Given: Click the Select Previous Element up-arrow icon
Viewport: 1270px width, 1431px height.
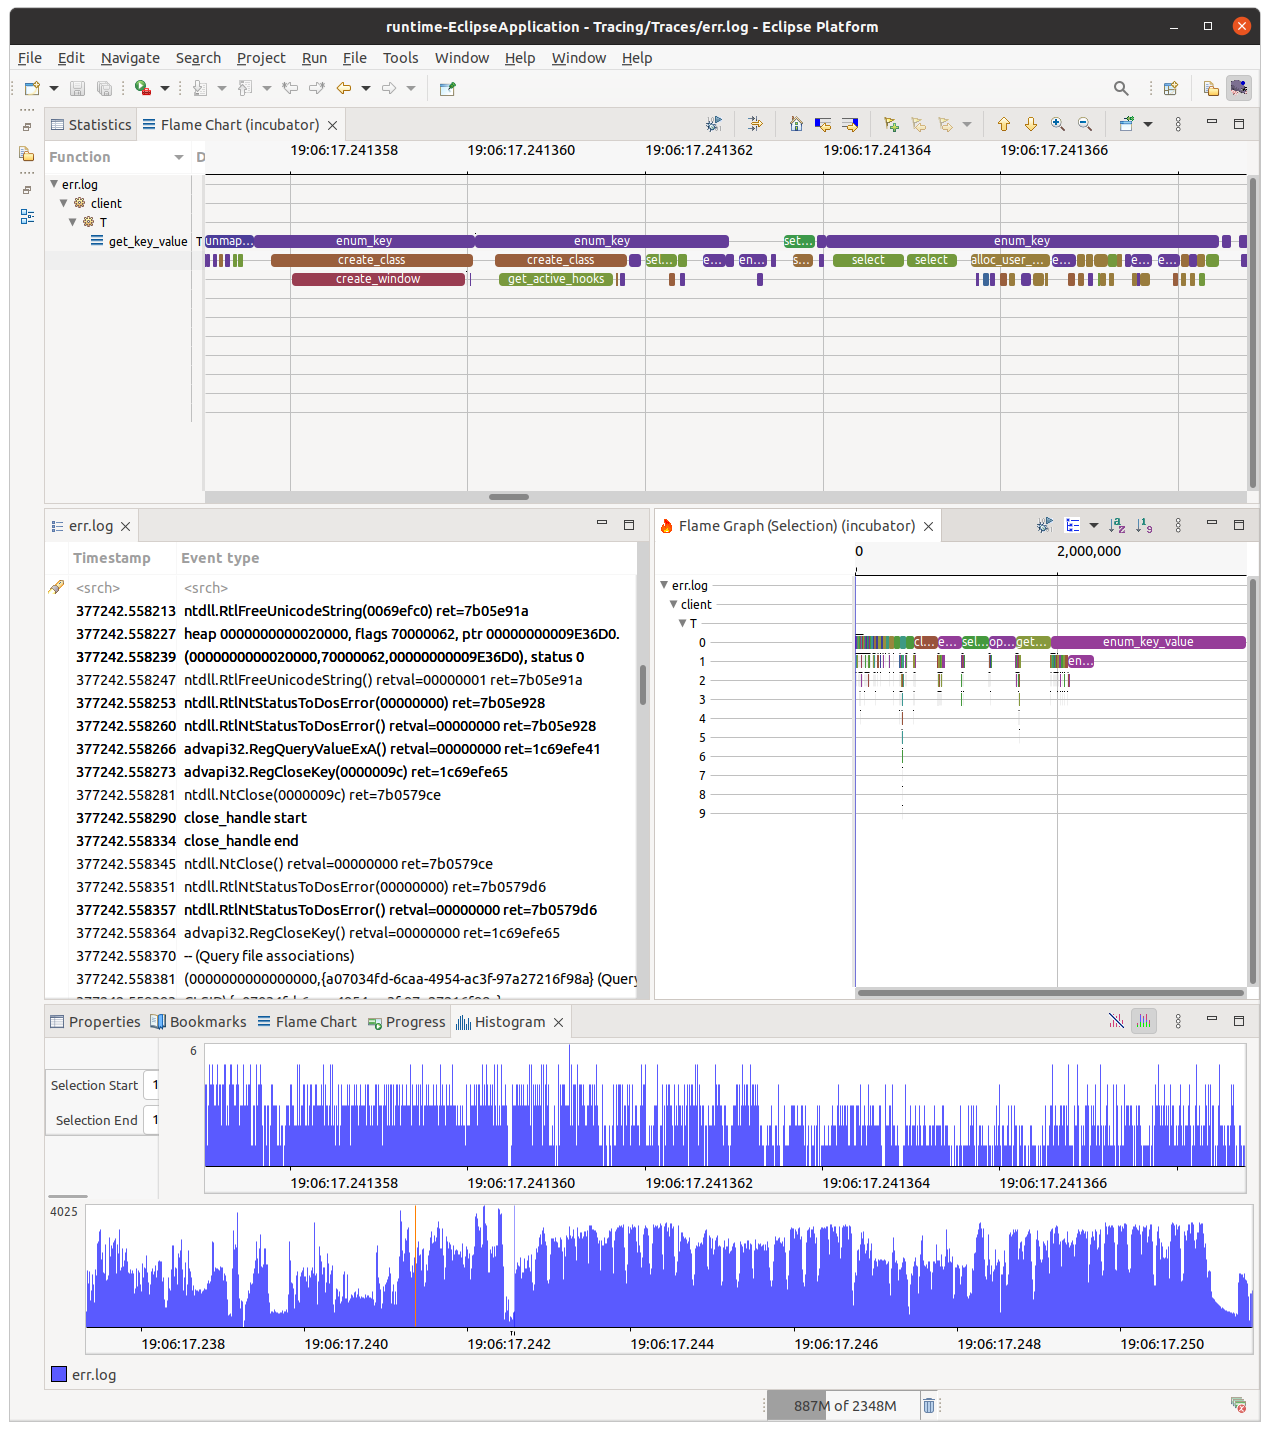Looking at the screenshot, I should [1003, 124].
